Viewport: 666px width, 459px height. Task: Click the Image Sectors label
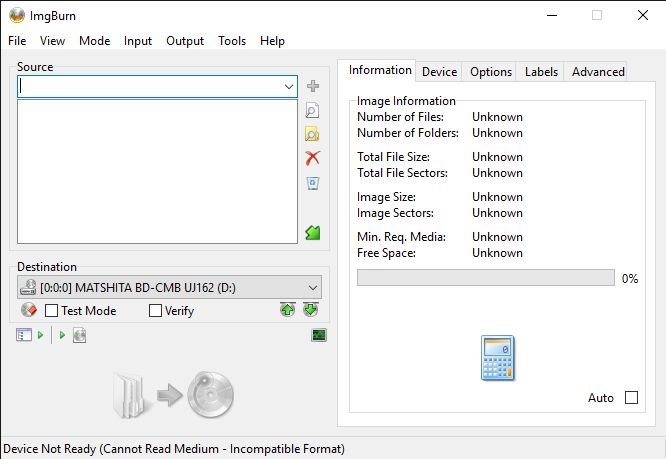pyautogui.click(x=395, y=213)
